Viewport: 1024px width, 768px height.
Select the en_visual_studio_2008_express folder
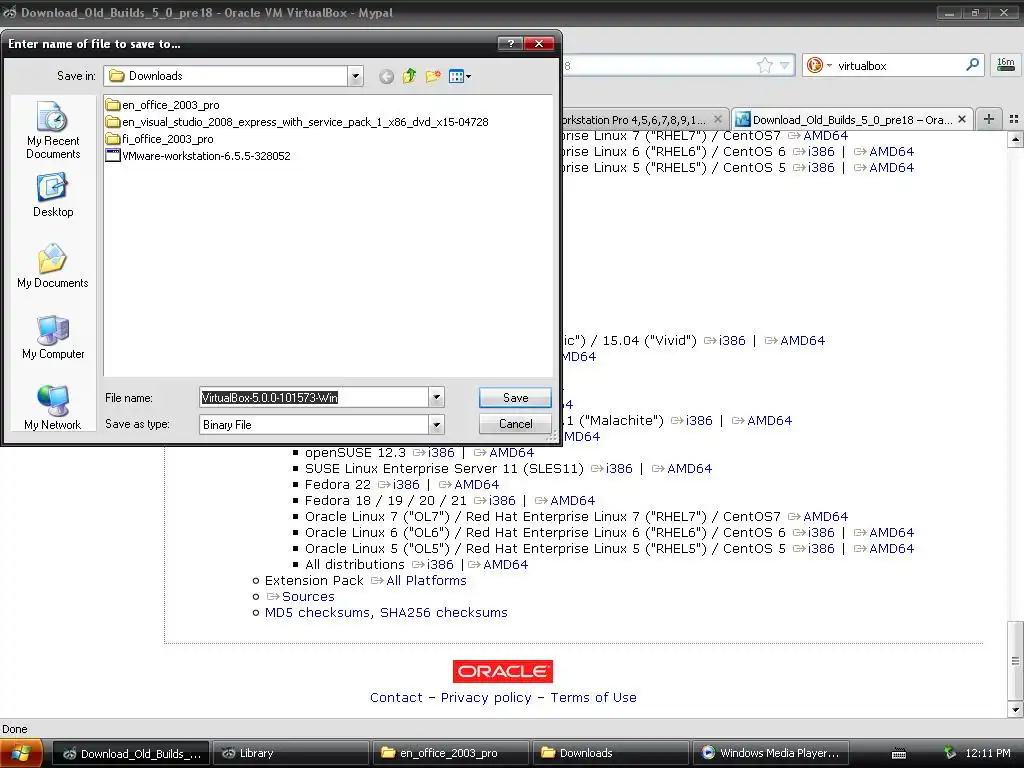(297, 122)
